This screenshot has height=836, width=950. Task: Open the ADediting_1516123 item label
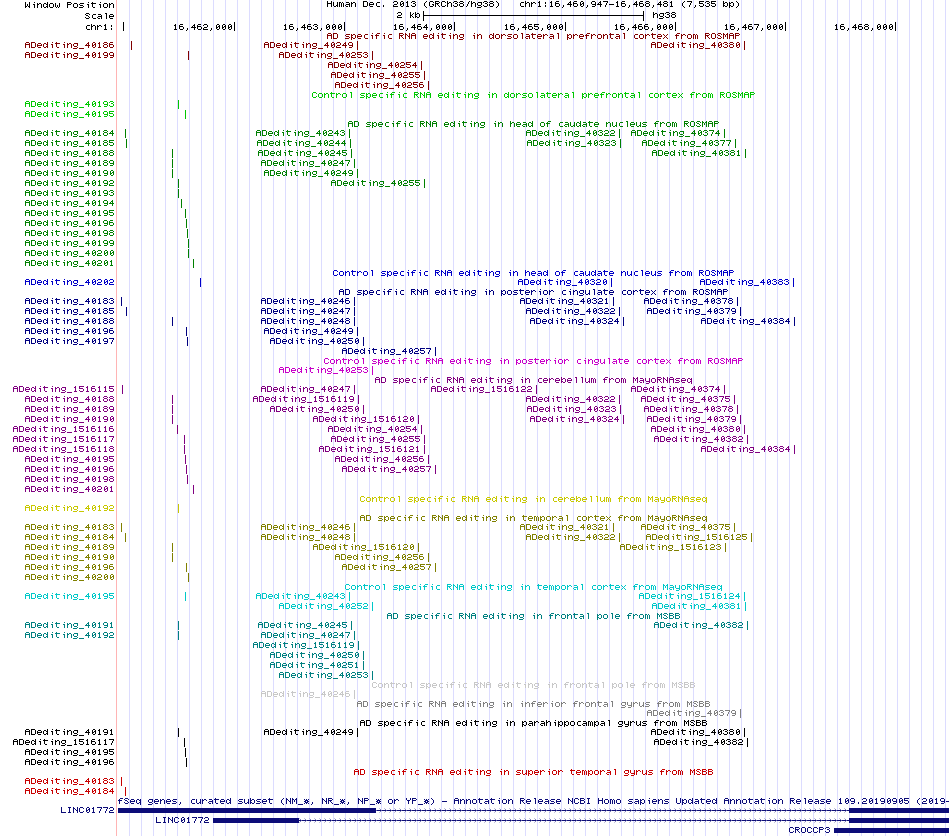[670, 547]
